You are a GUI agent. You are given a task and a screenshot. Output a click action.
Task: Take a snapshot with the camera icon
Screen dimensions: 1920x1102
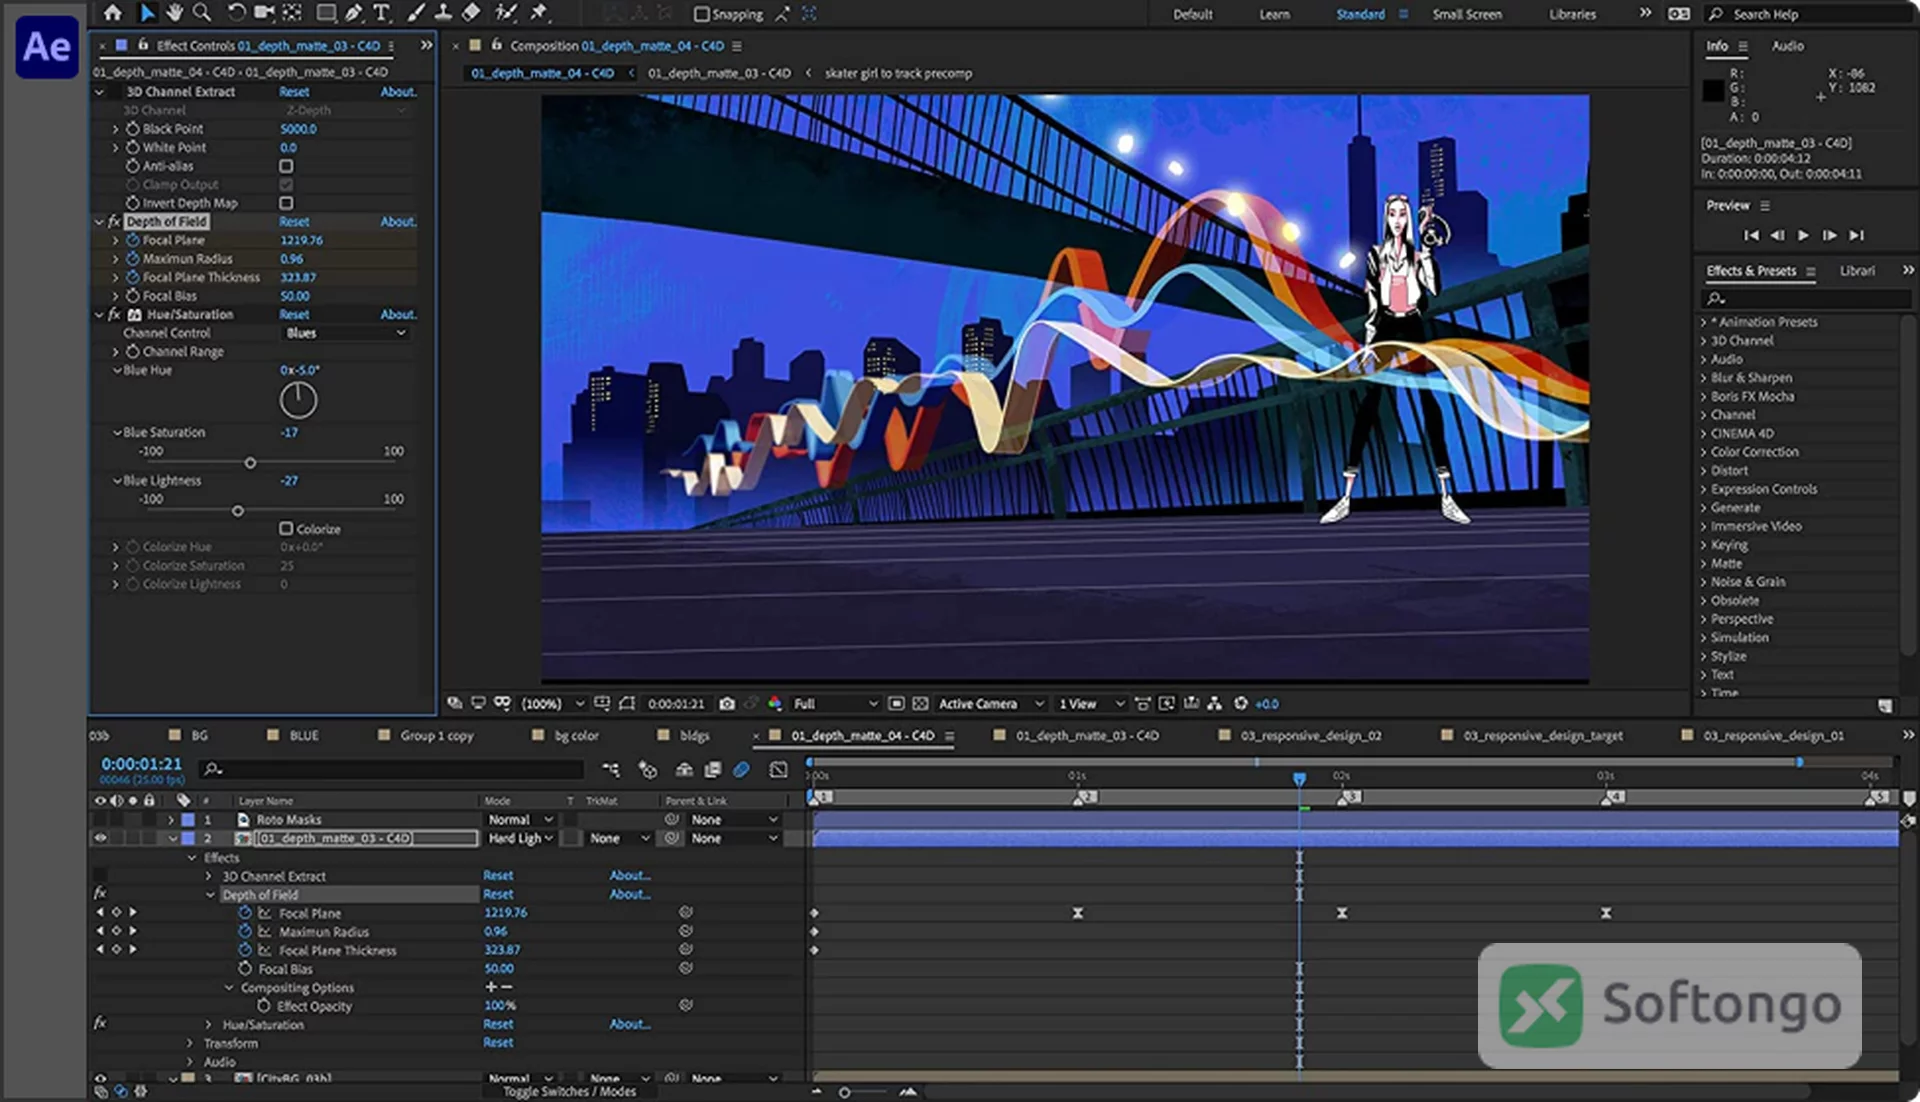(x=727, y=704)
